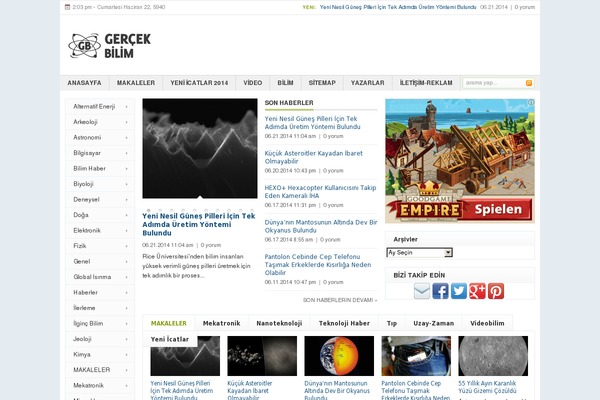Go to ANASAYFA in the navigation bar
This screenshot has width=600, height=400.
tap(85, 83)
